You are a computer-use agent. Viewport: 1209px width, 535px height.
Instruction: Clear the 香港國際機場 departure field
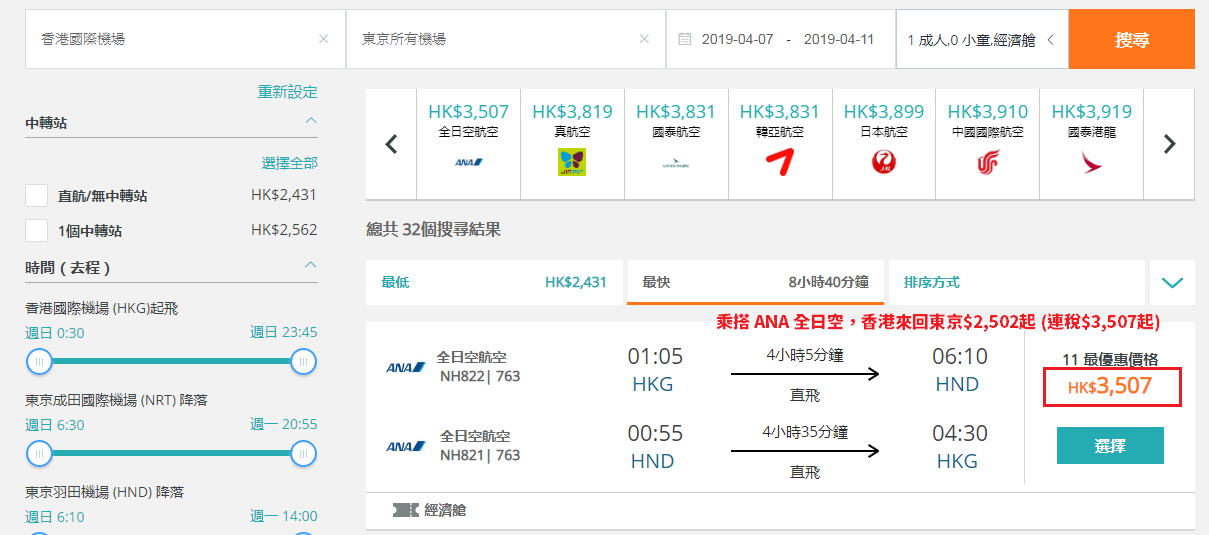(323, 39)
